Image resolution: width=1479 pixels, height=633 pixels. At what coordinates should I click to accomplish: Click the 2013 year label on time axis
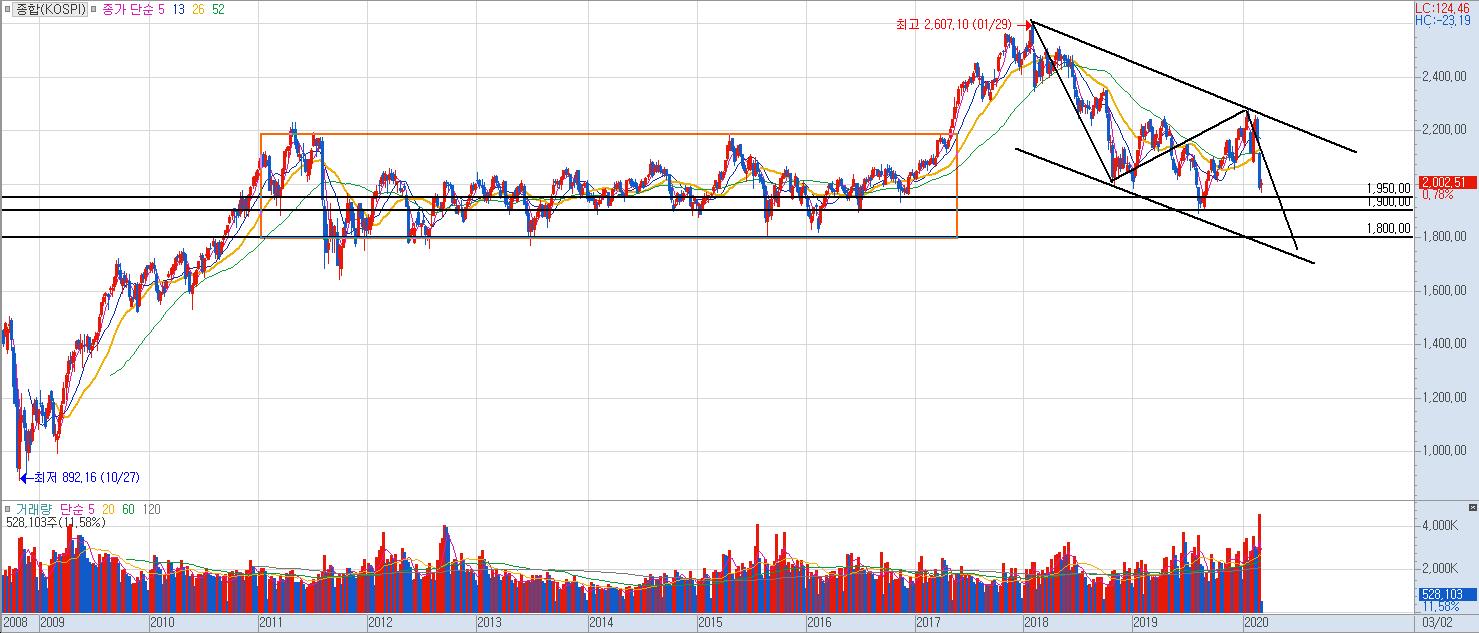tap(490, 623)
